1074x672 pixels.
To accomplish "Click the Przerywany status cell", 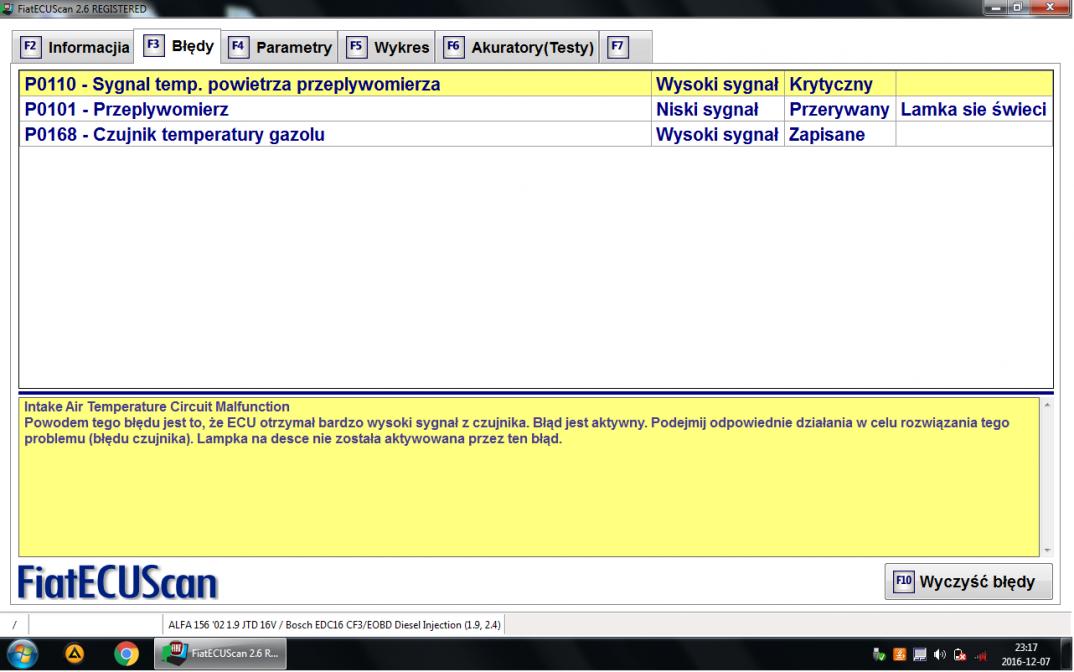I will click(839, 109).
